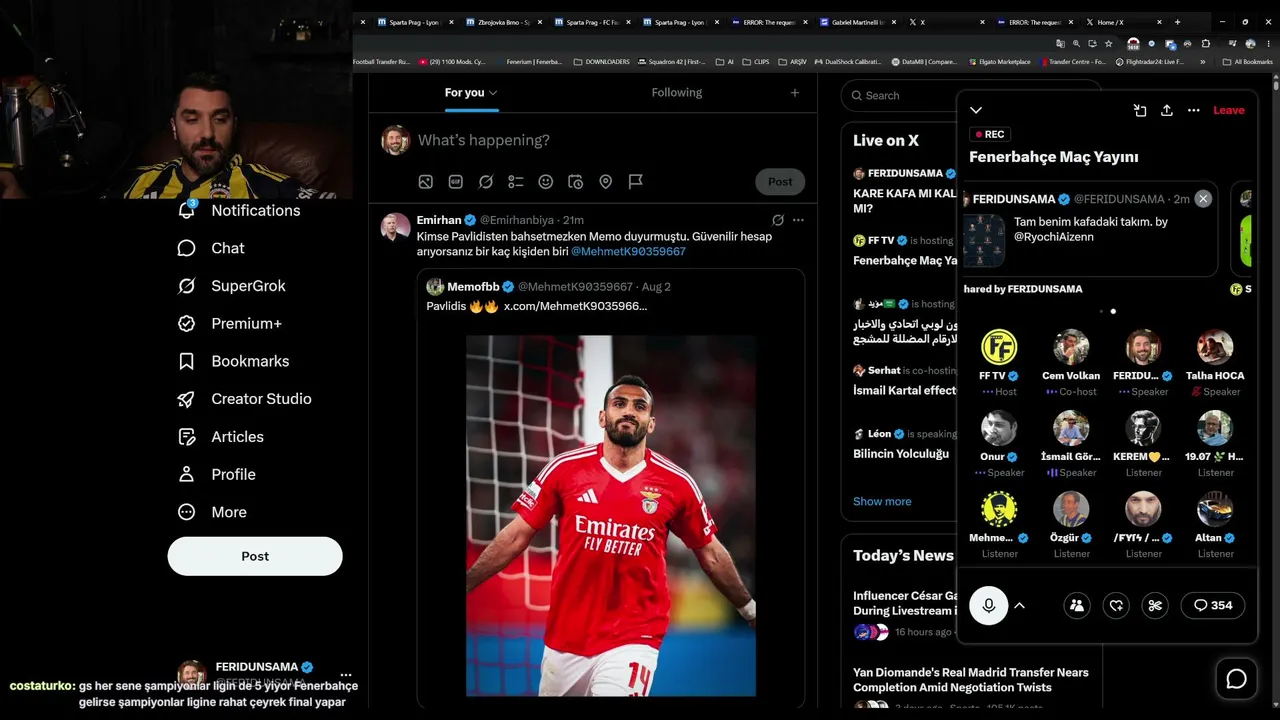Show more Live on X items

[882, 502]
